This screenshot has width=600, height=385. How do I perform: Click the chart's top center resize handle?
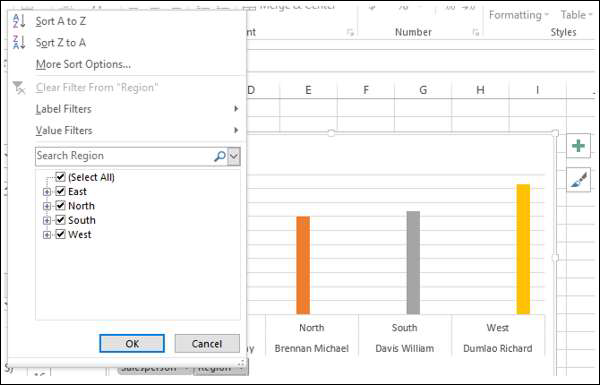(331, 133)
